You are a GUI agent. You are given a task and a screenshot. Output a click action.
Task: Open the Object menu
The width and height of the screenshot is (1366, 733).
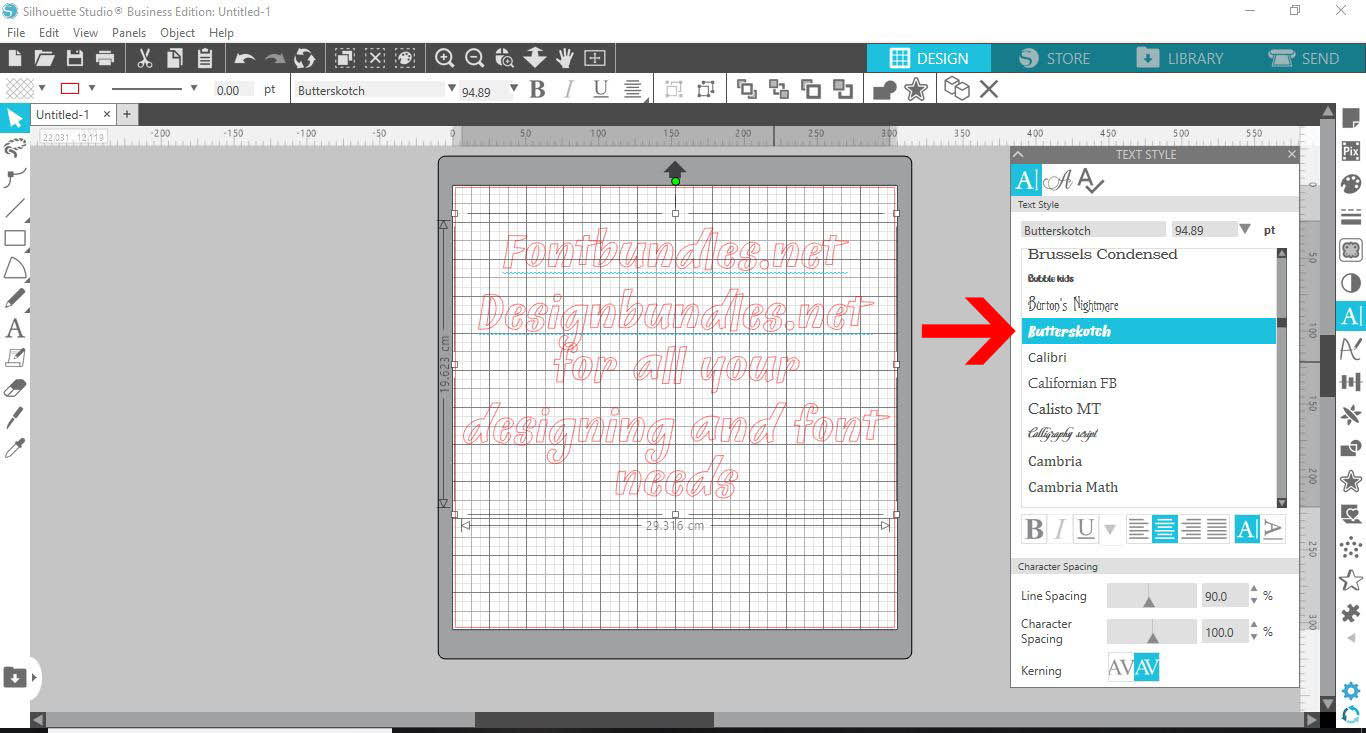point(178,32)
